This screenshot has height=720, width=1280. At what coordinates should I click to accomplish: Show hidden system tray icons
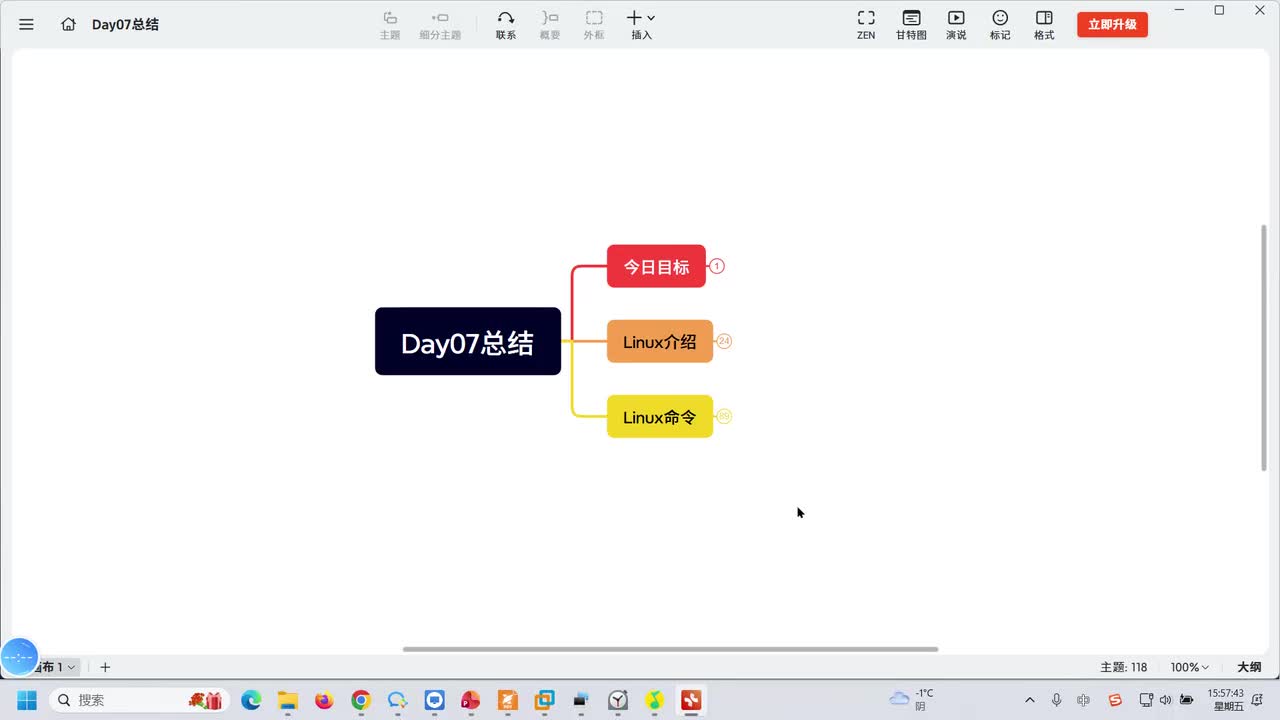tap(1030, 700)
